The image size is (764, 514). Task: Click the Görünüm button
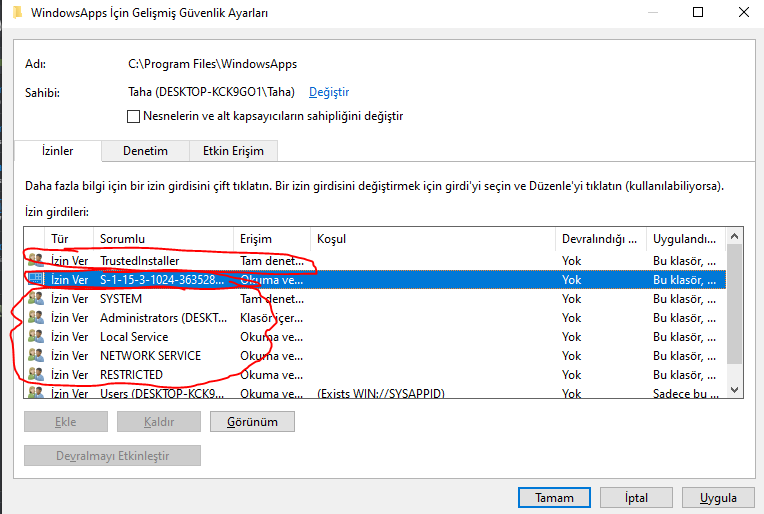252,422
